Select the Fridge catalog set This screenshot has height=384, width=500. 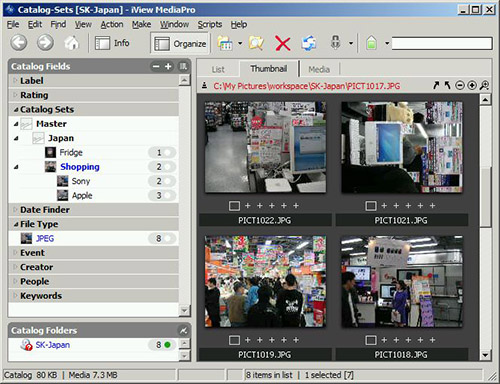[x=71, y=152]
